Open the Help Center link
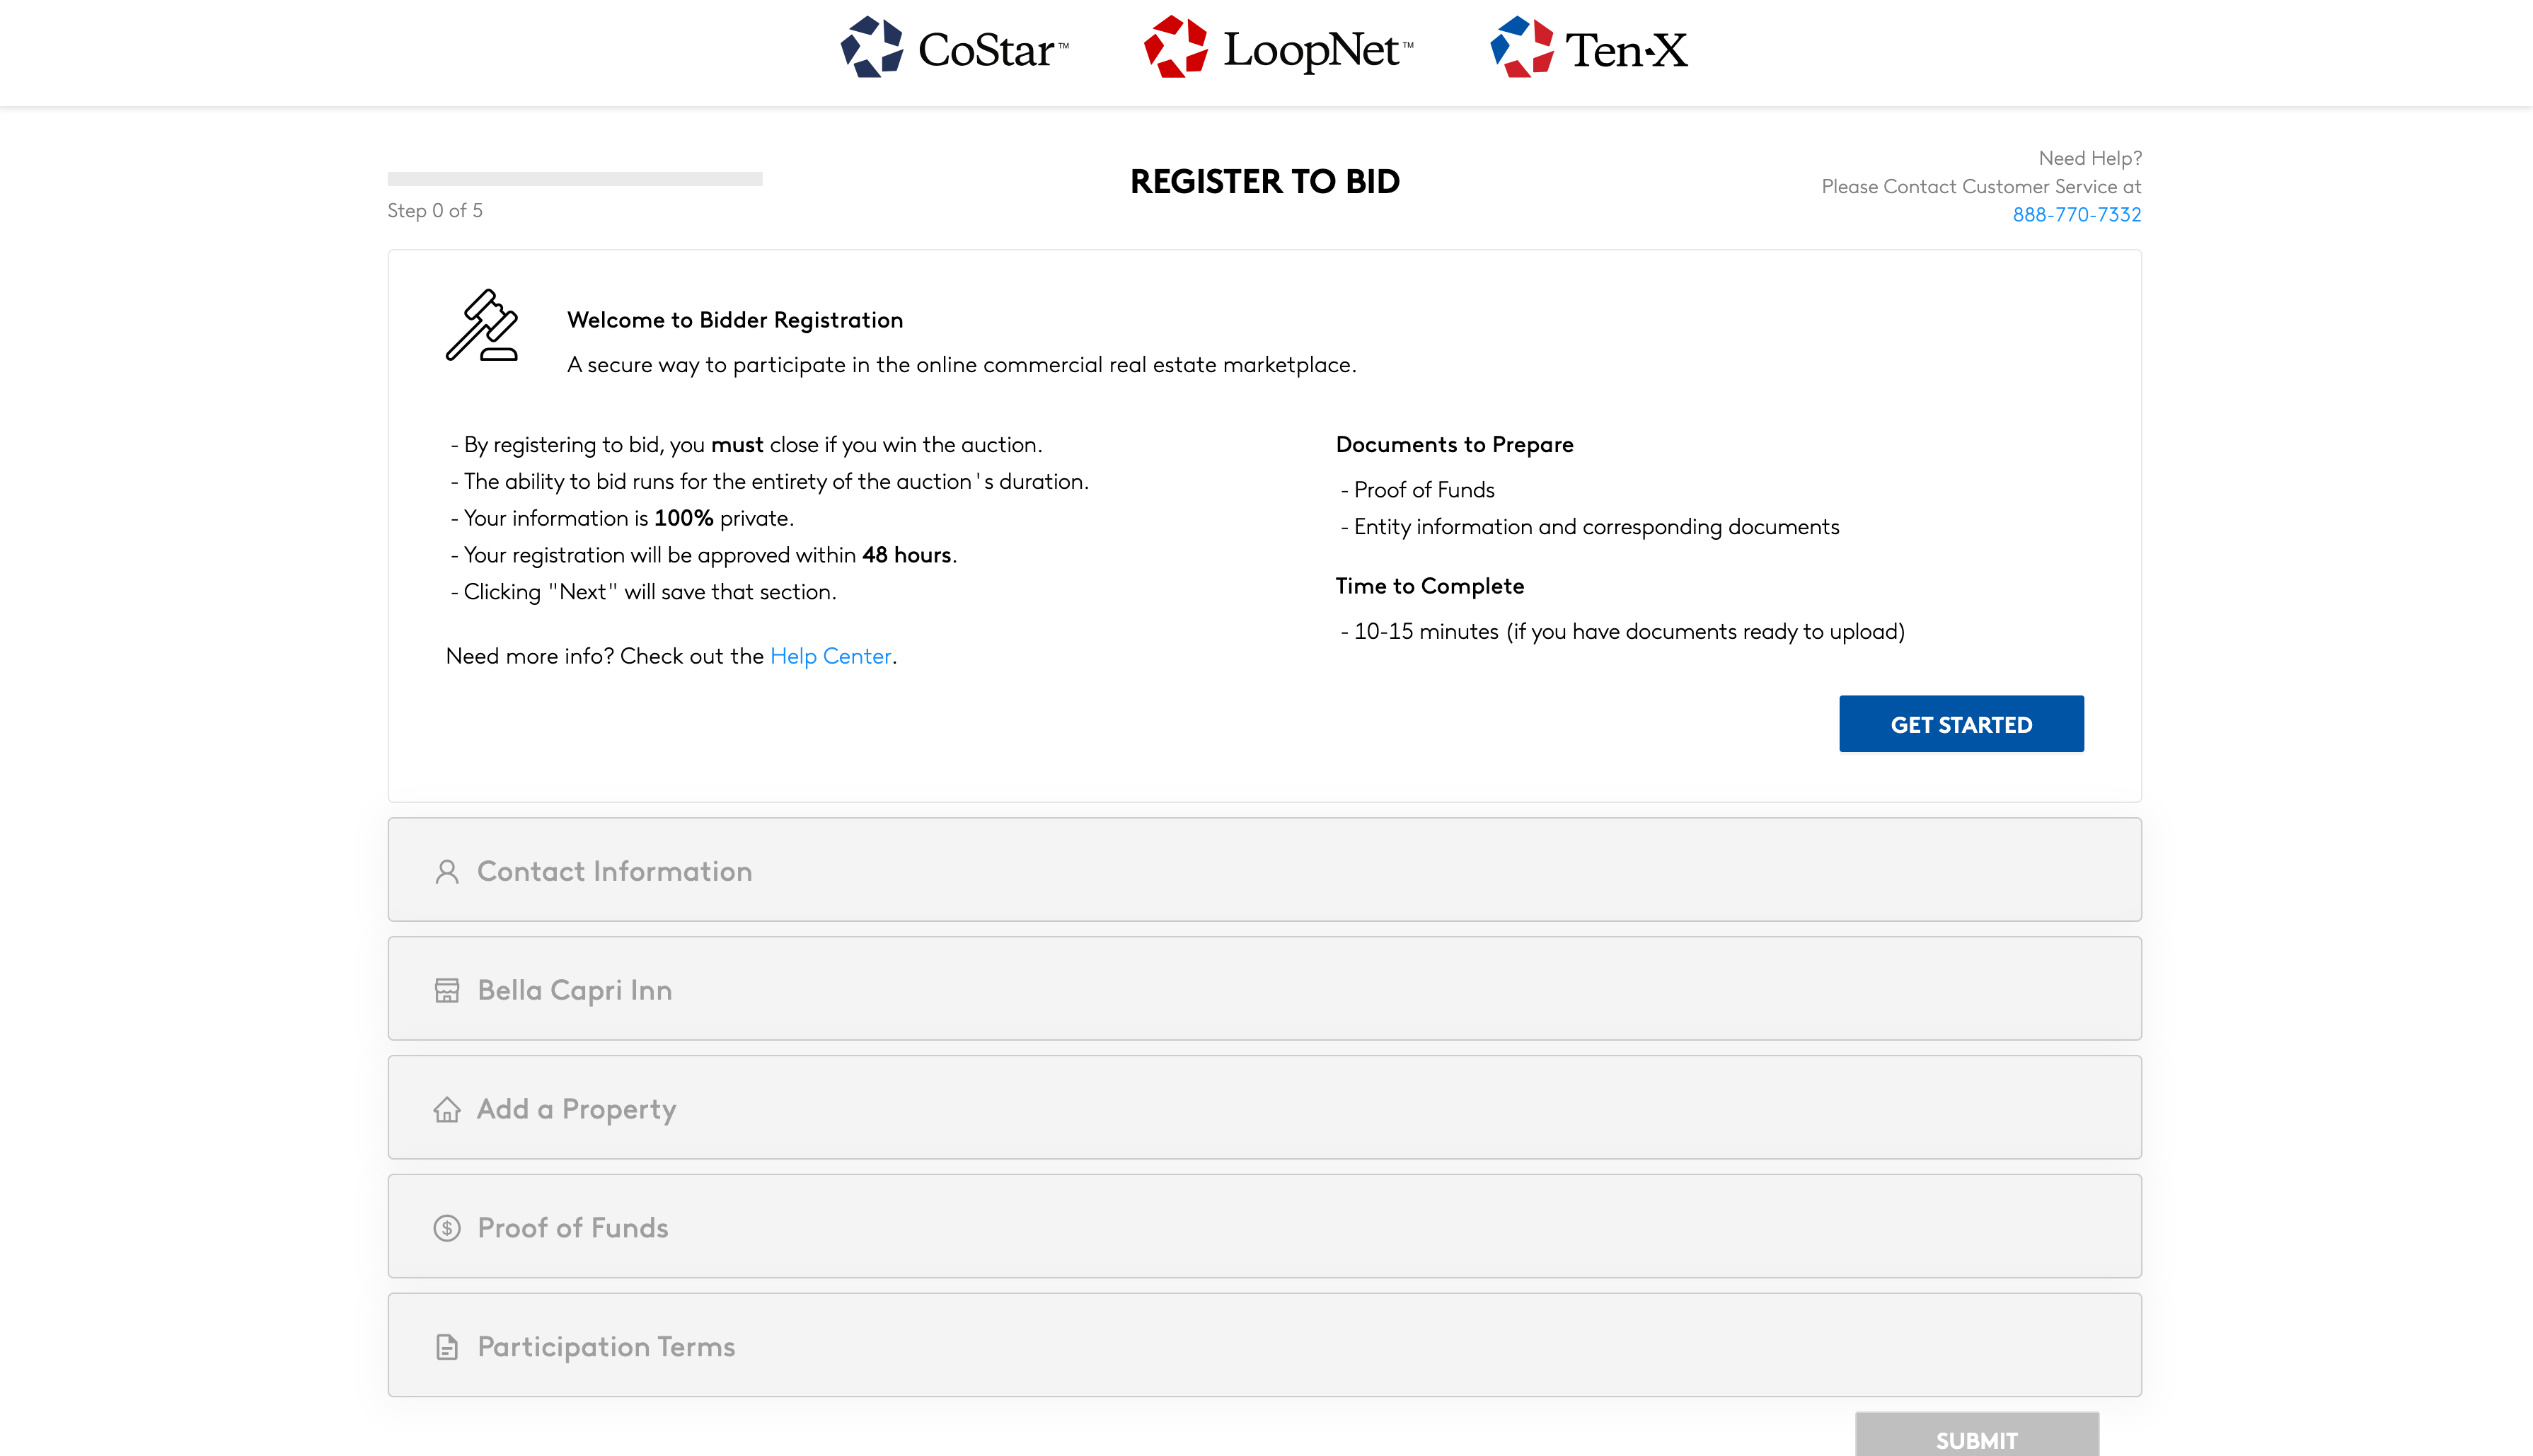The image size is (2533, 1456). click(830, 656)
